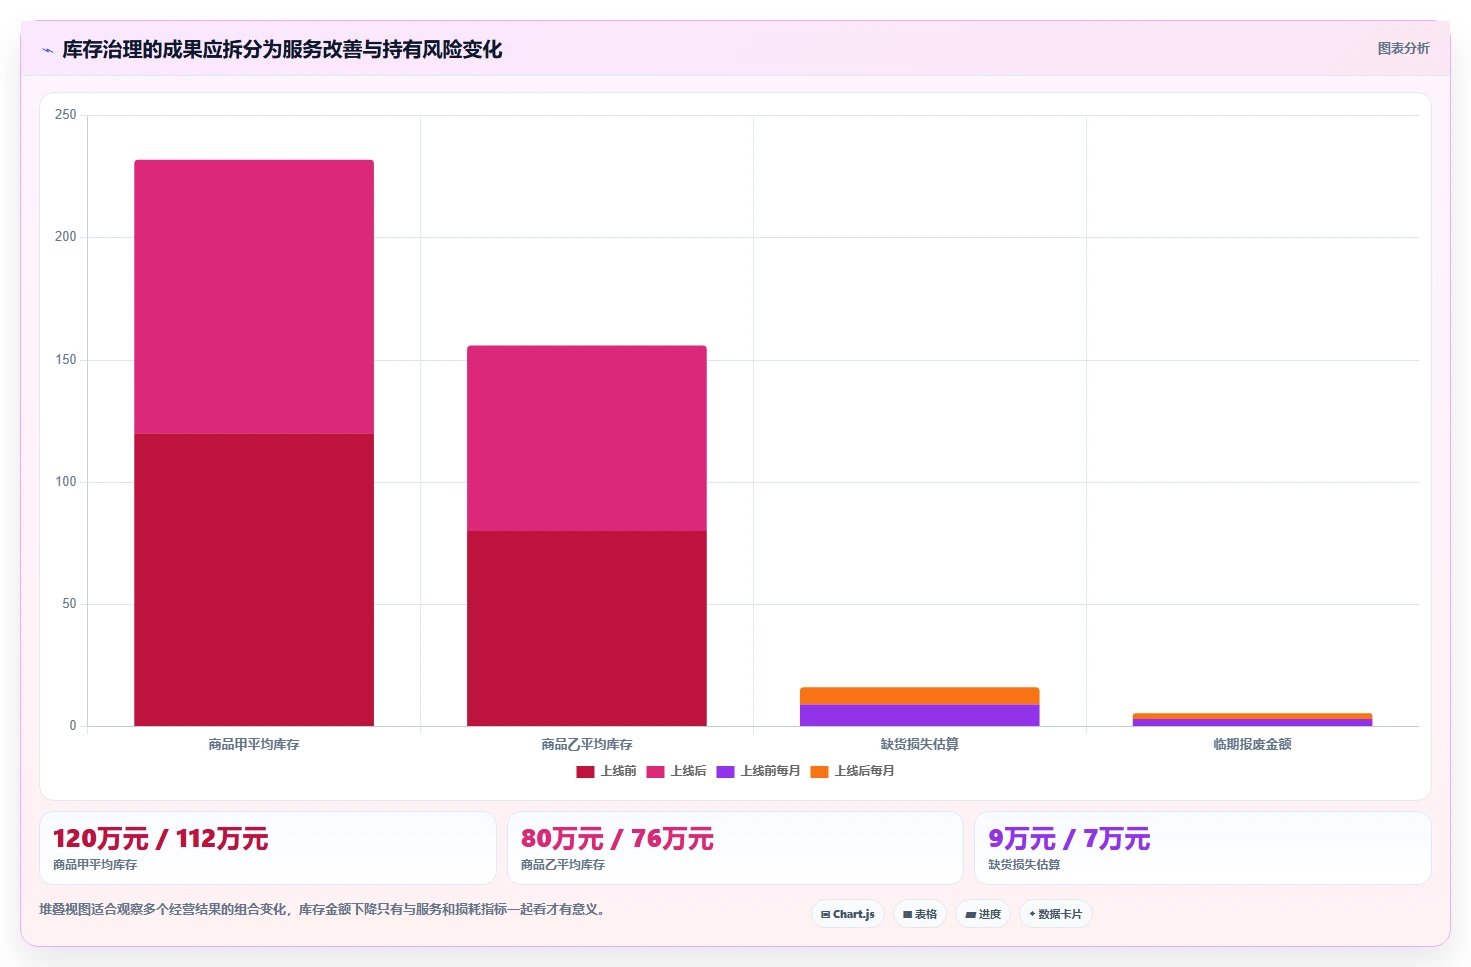Viewport: 1471px width, 967px height.
Task: Toggle the 上线后每月 legend series
Action: point(852,771)
